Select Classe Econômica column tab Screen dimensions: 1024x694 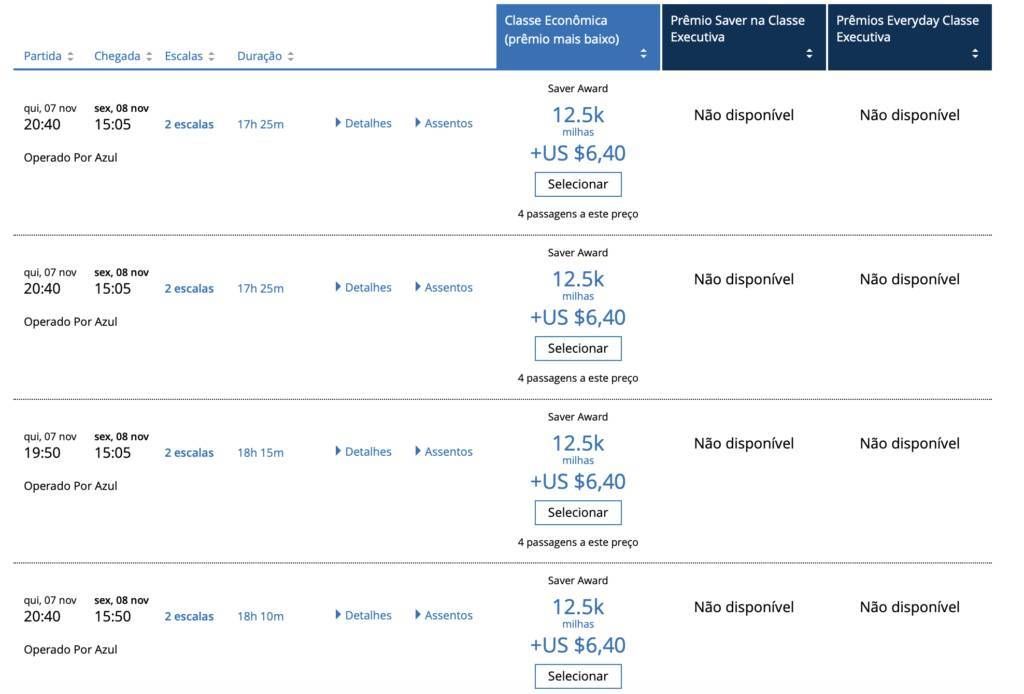pos(578,37)
